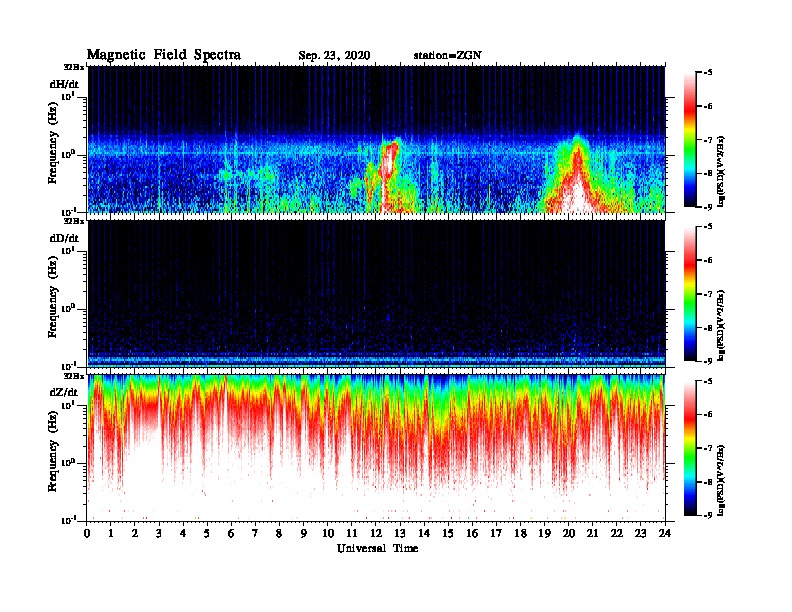The image size is (792, 612).
Task: Click time axis tick label "3"
Action: (x=159, y=534)
